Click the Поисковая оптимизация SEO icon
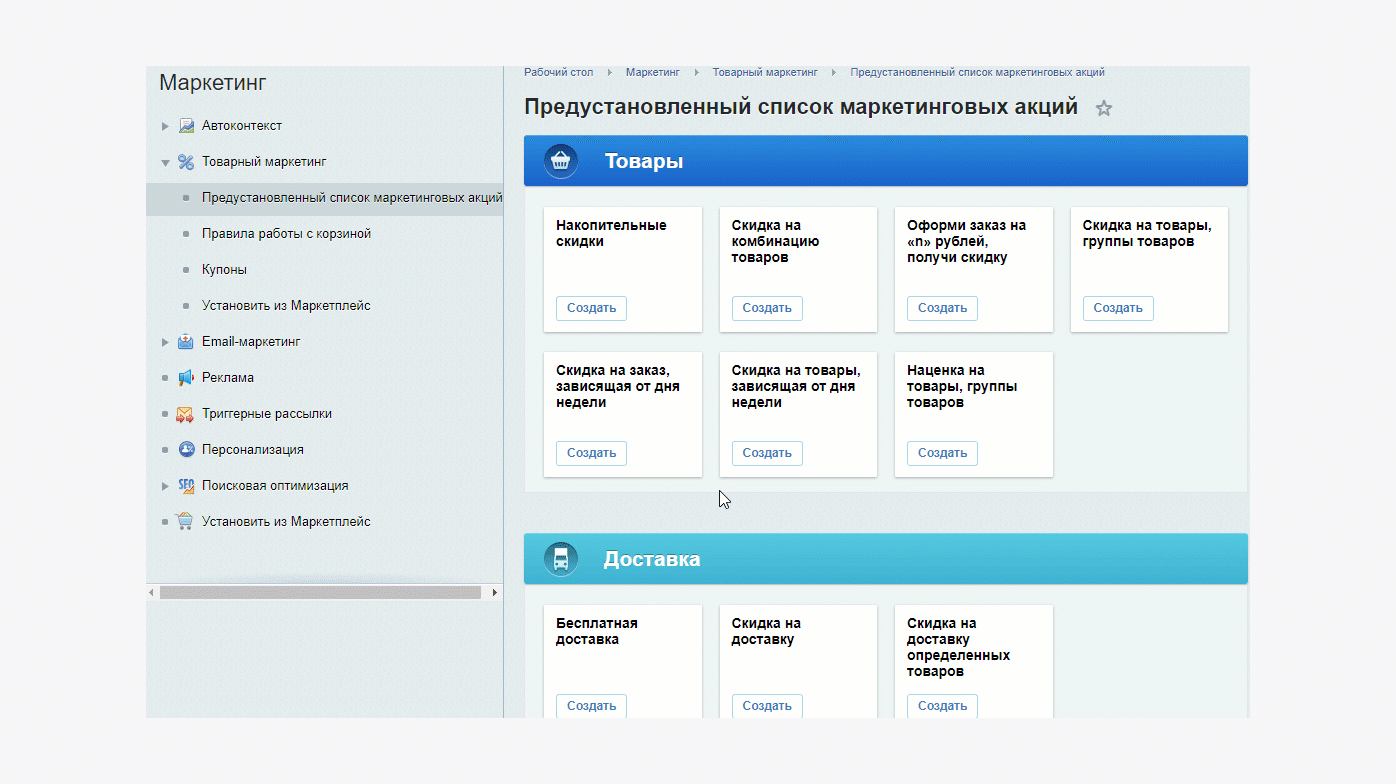The image size is (1396, 784). (186, 486)
